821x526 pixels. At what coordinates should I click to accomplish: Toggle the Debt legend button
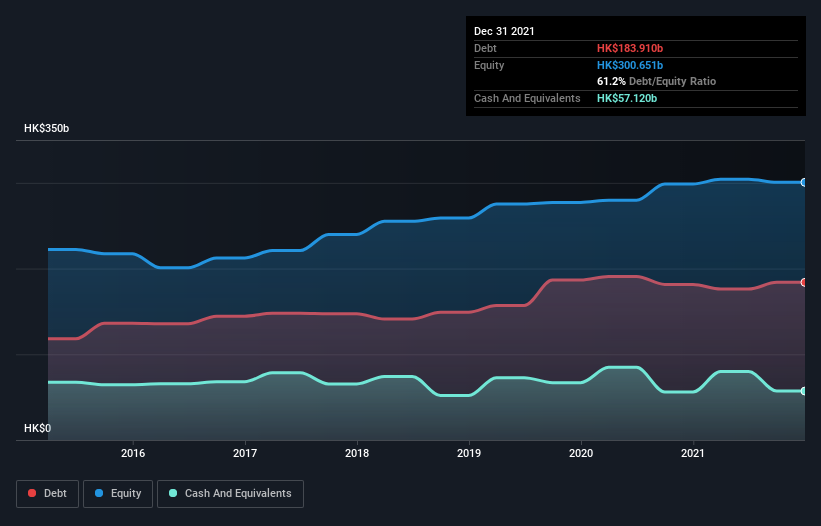point(48,494)
